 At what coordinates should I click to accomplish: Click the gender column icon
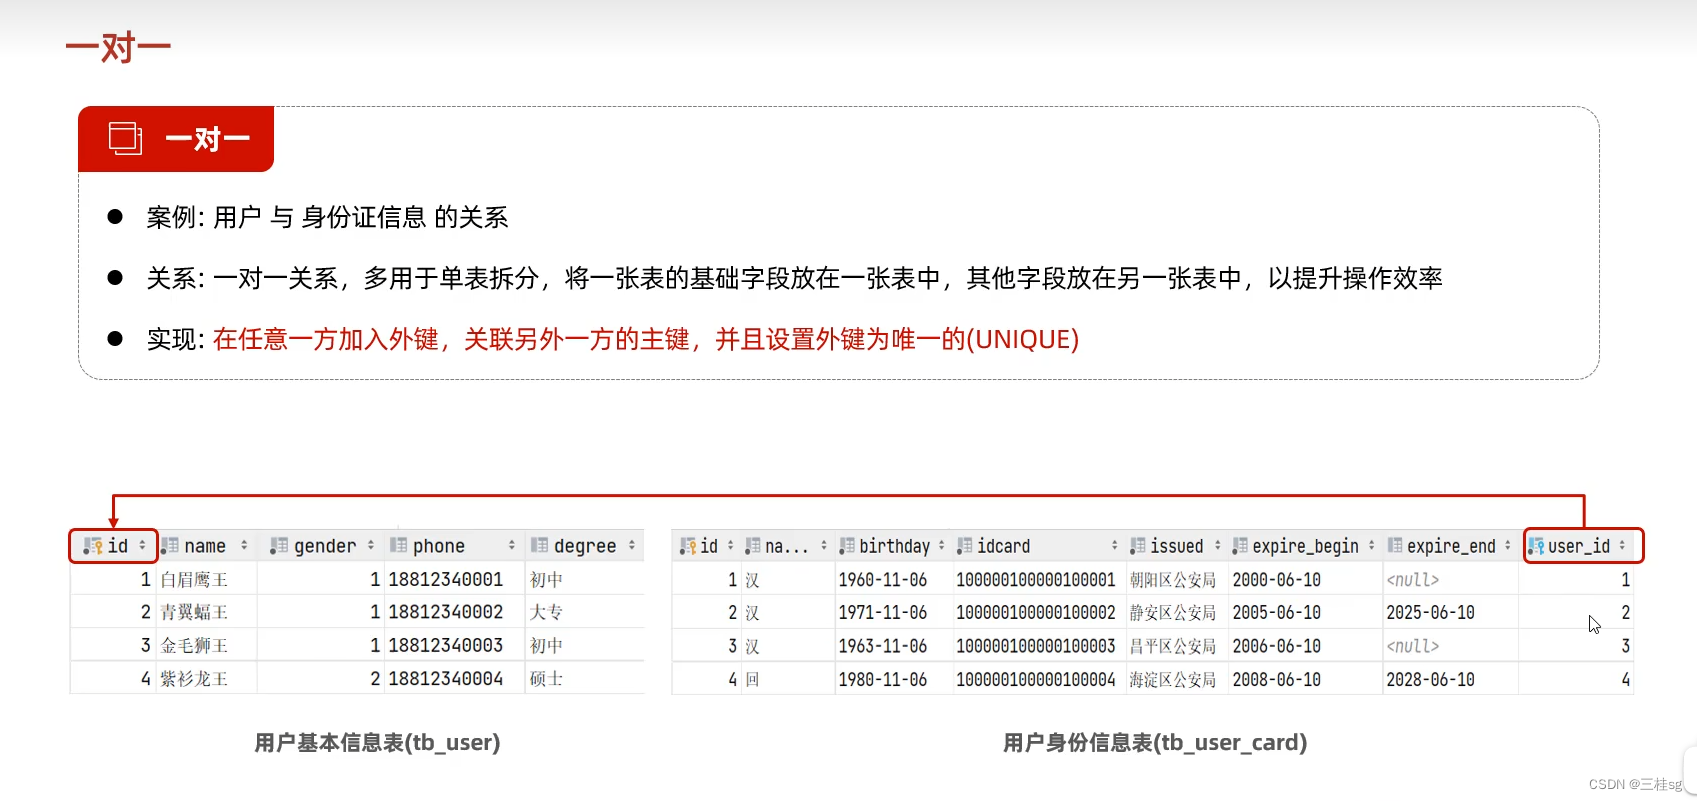279,546
